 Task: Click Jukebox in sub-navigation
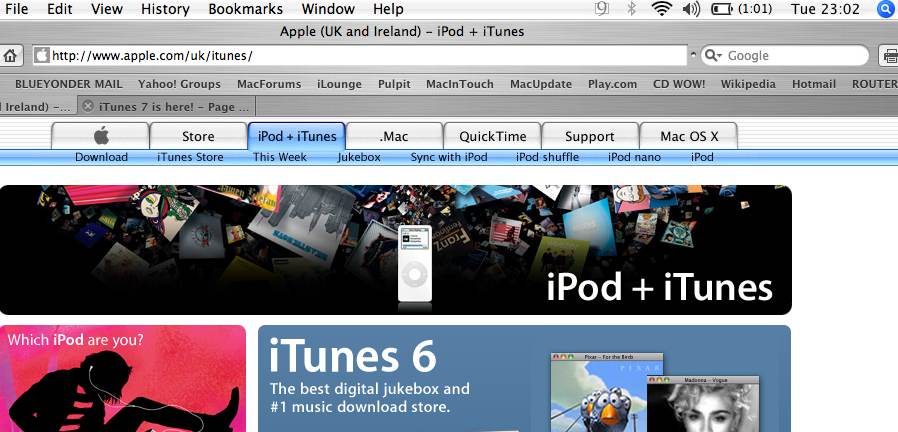tap(359, 157)
